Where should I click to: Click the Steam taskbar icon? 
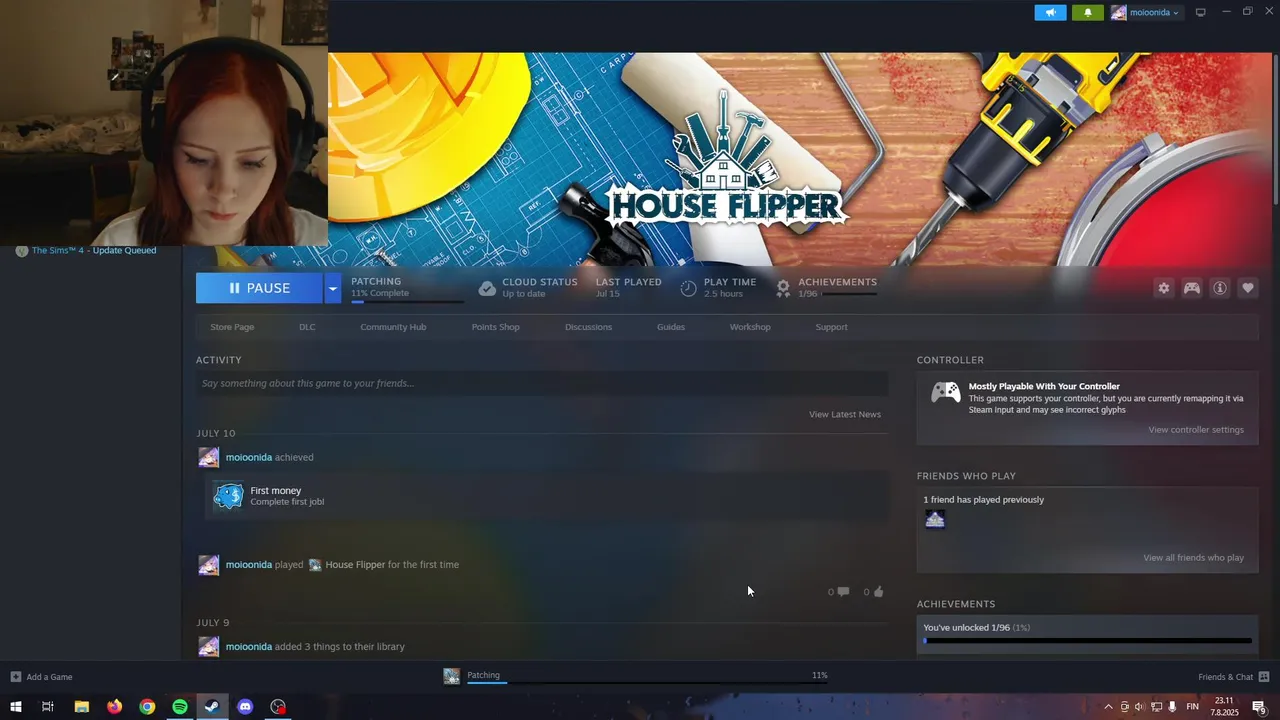coord(212,707)
